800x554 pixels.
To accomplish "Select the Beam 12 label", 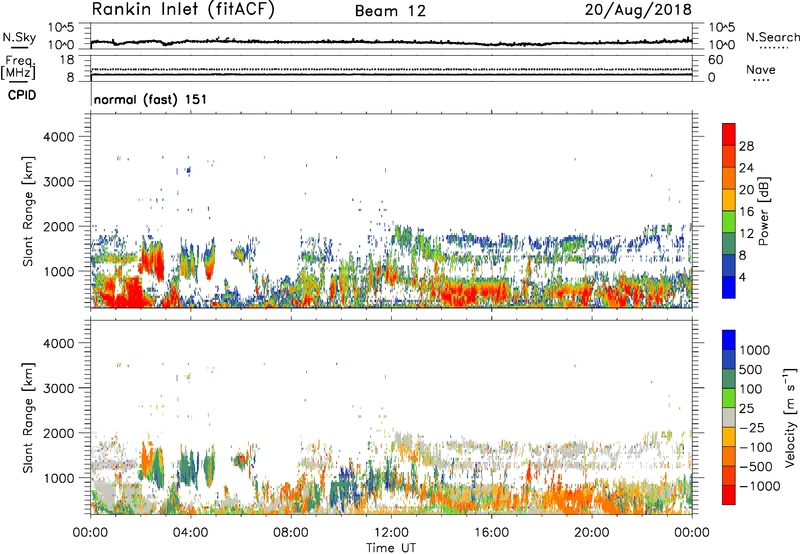I will point(390,11).
